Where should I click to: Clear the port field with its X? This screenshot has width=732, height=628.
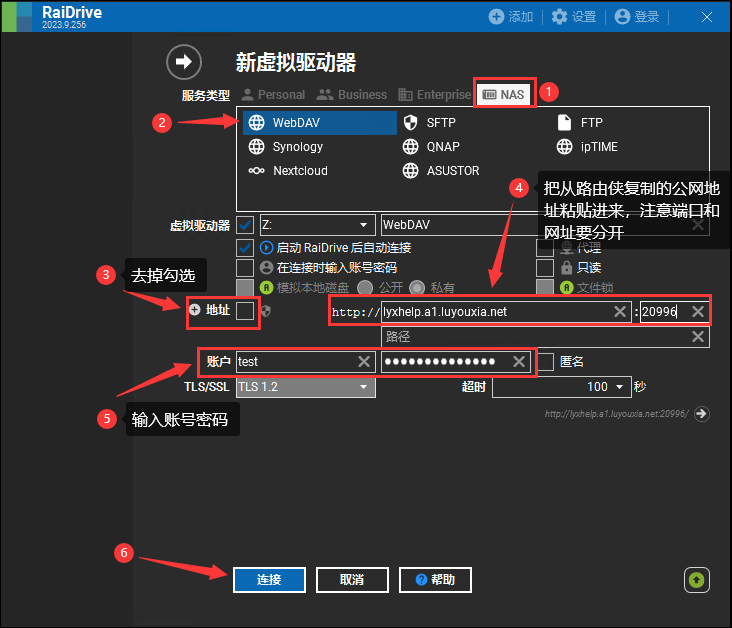[698, 311]
